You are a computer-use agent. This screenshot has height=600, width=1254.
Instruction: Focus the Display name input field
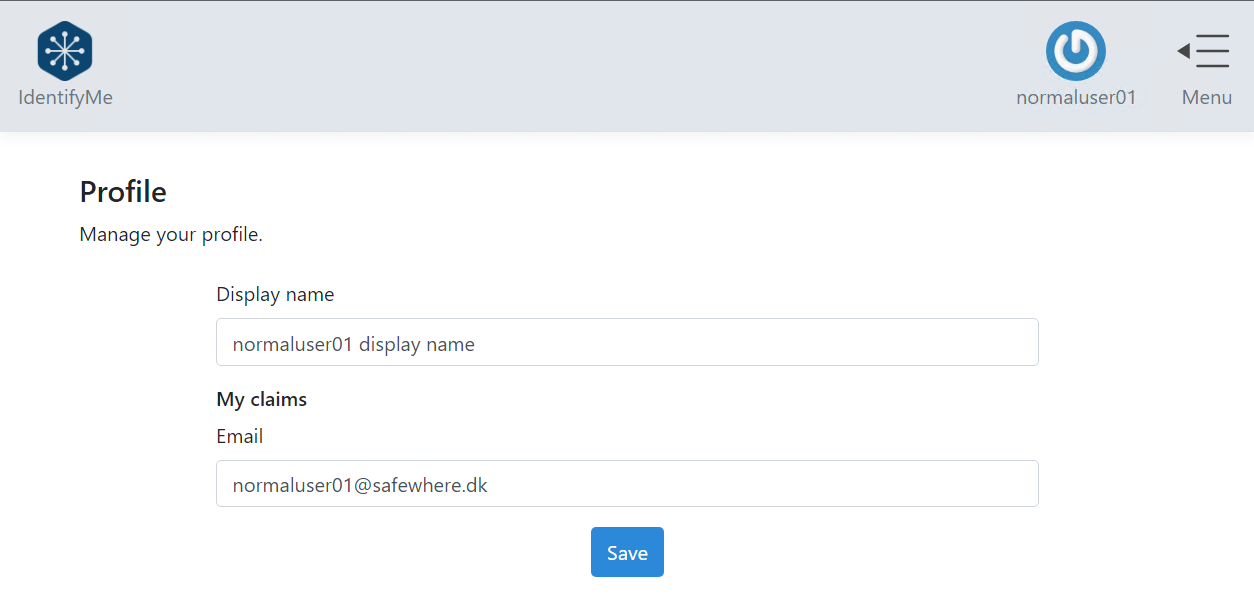(x=627, y=343)
